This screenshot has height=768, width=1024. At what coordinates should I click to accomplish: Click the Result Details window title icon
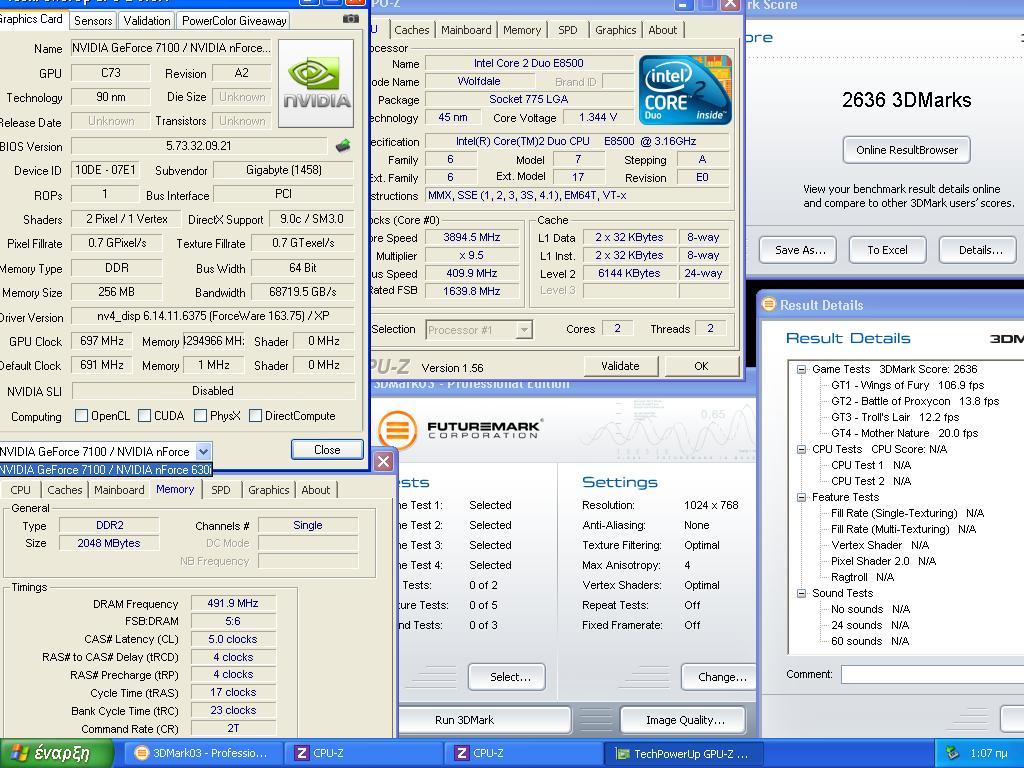click(x=769, y=304)
